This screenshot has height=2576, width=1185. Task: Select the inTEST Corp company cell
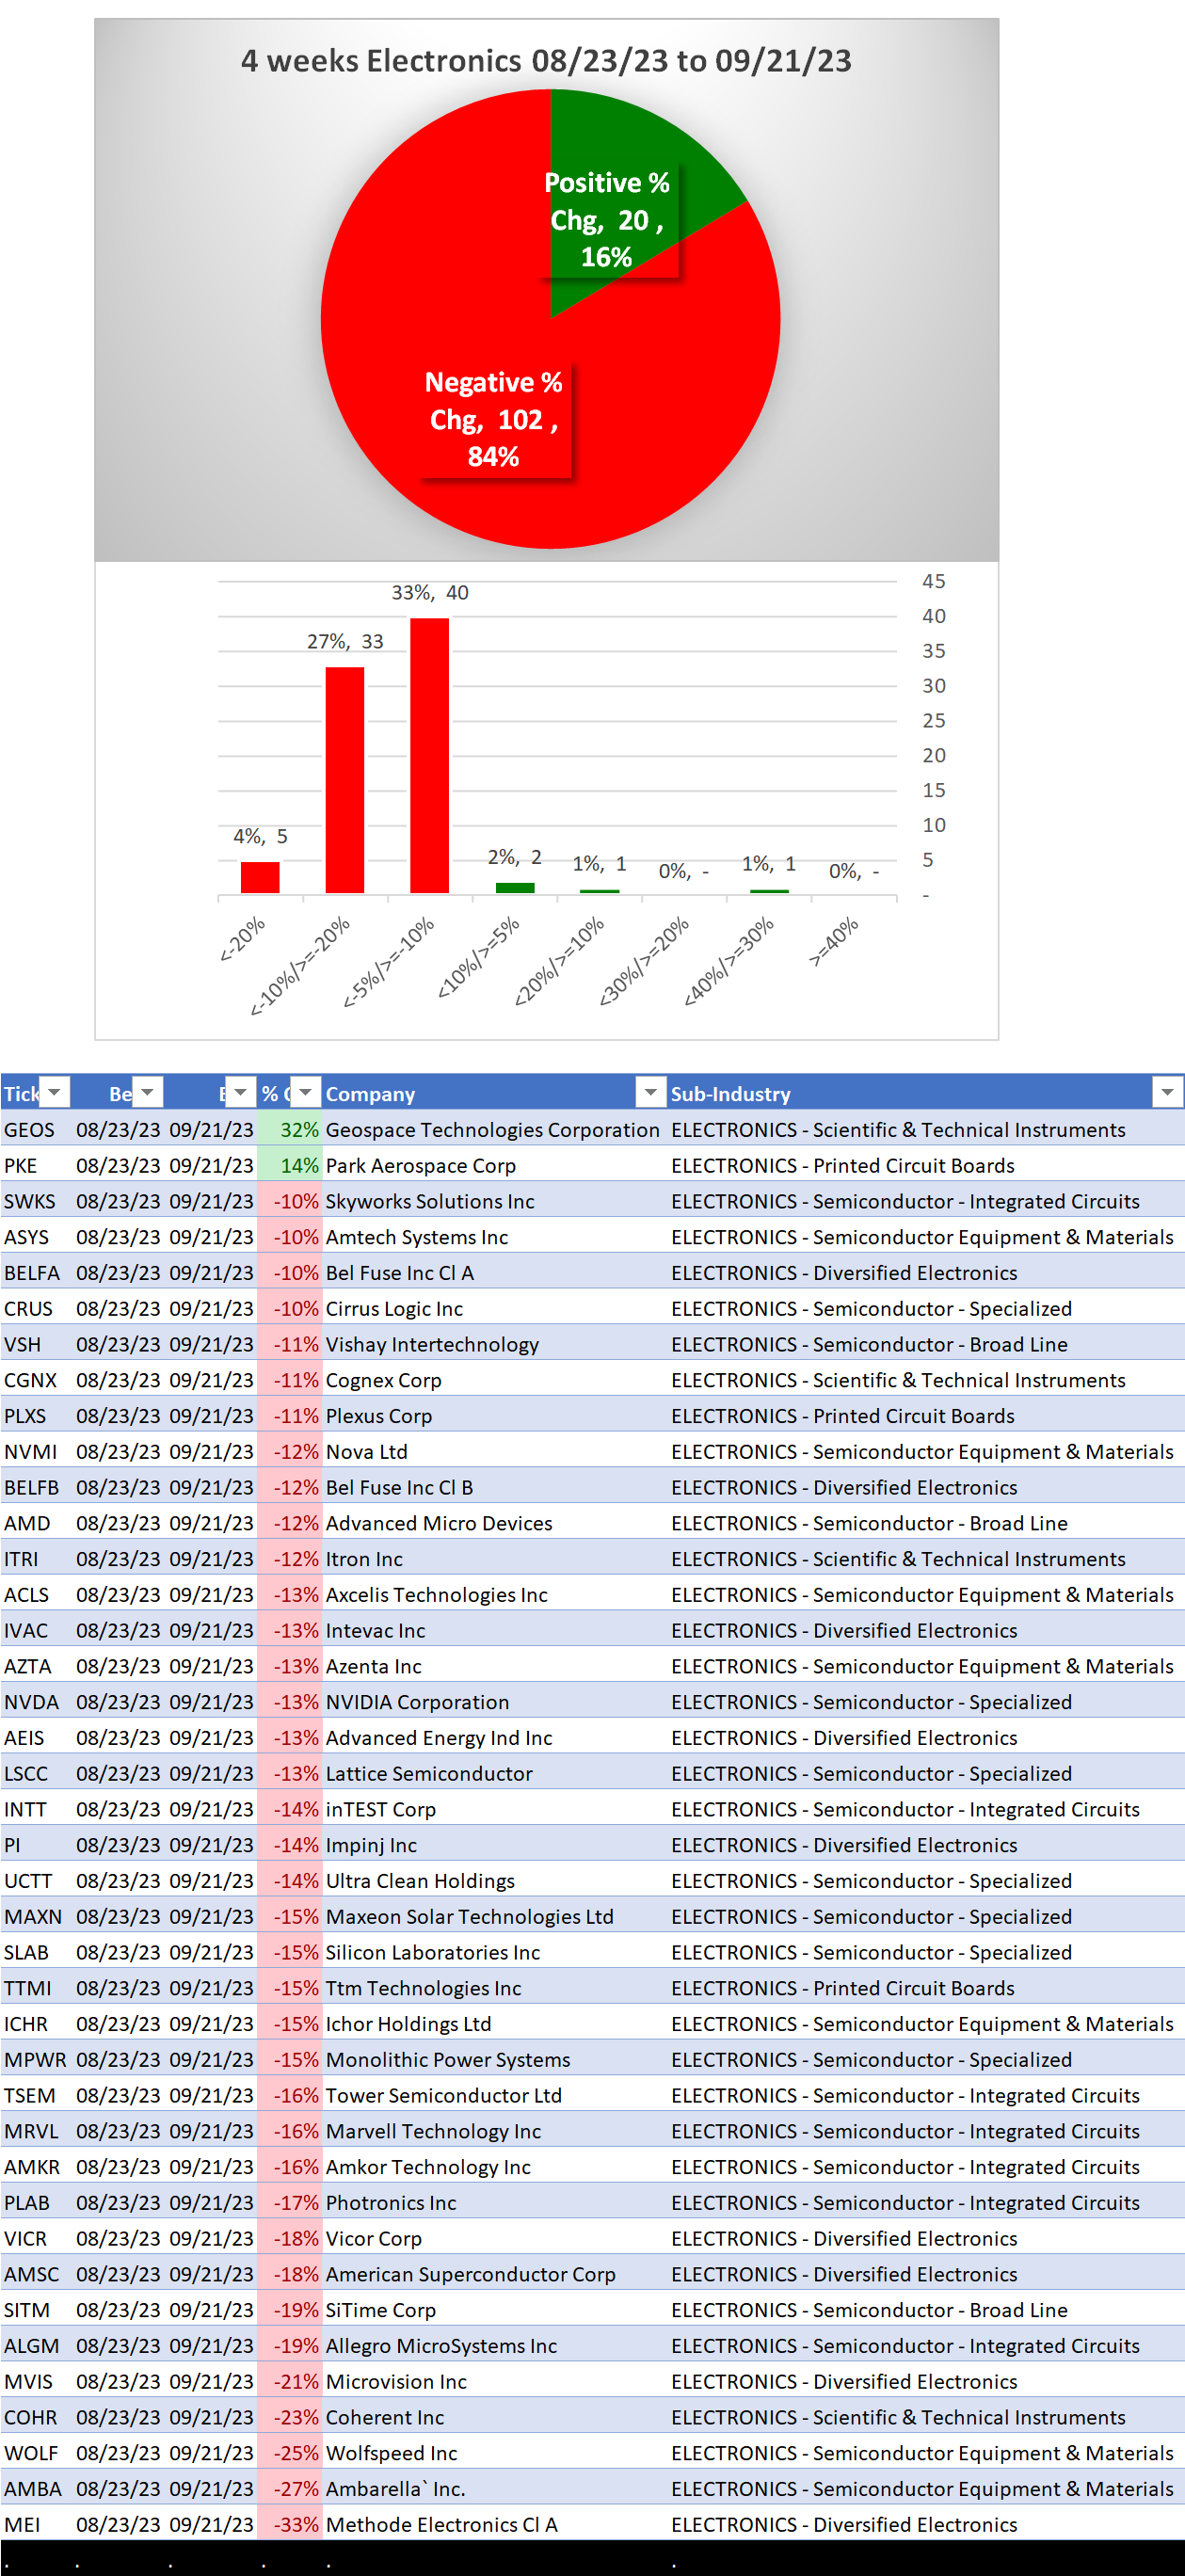click(x=494, y=1809)
